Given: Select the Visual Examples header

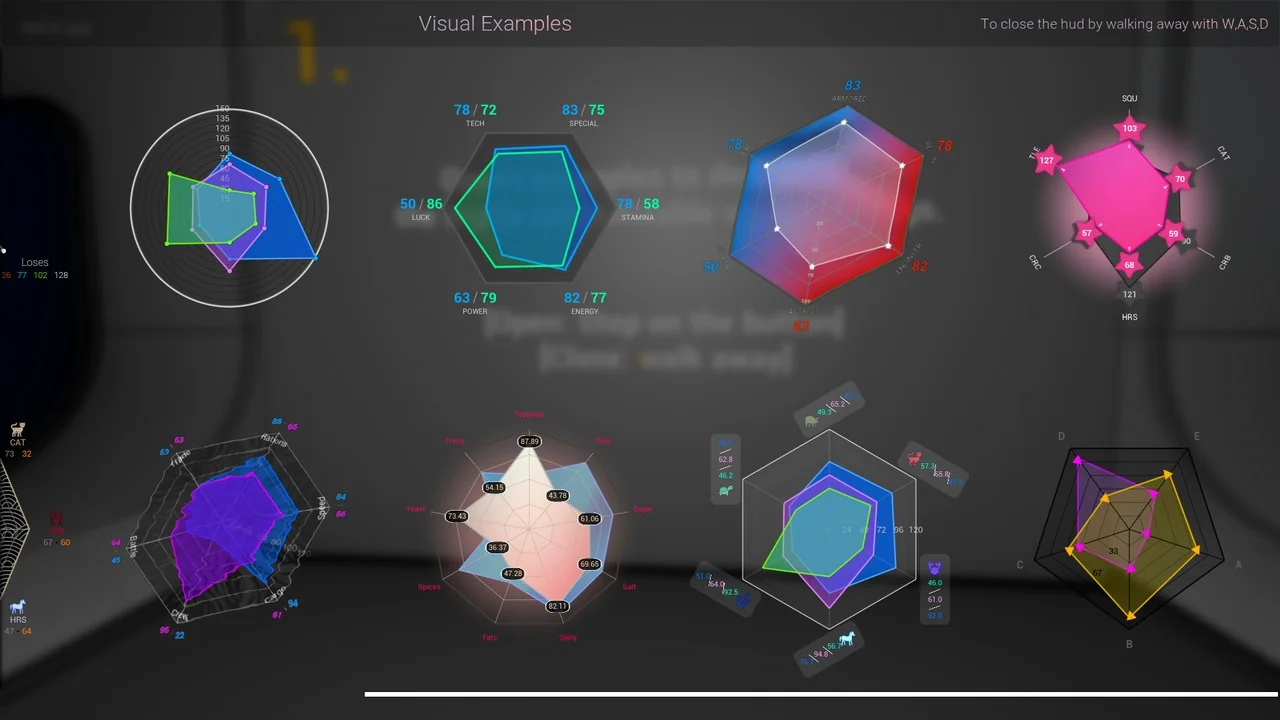Looking at the screenshot, I should [495, 23].
